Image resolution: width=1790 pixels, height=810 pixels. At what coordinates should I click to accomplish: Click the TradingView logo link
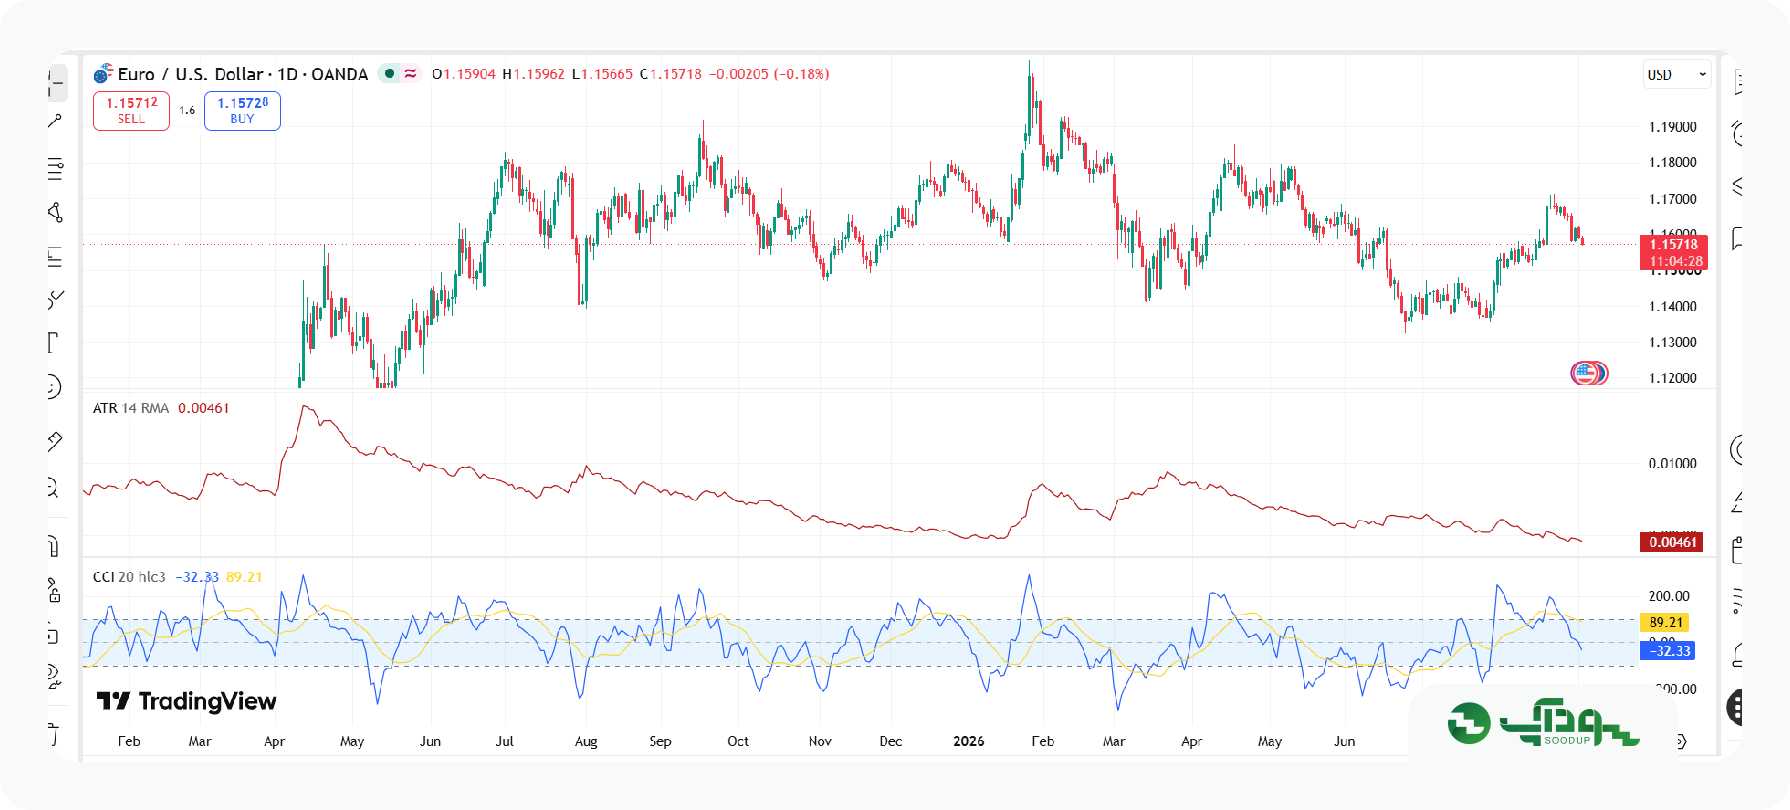[x=186, y=701]
